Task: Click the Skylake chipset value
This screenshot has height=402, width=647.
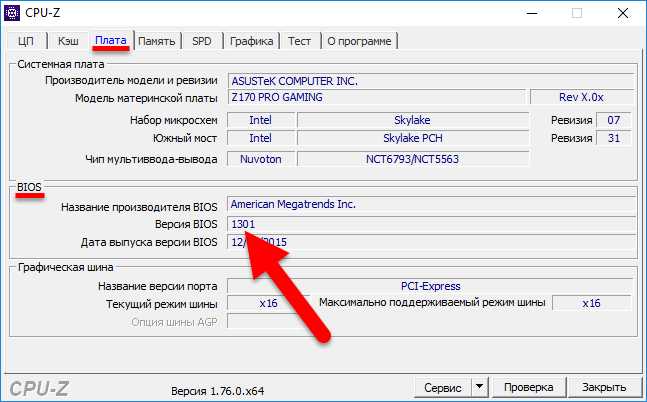Action: point(413,120)
